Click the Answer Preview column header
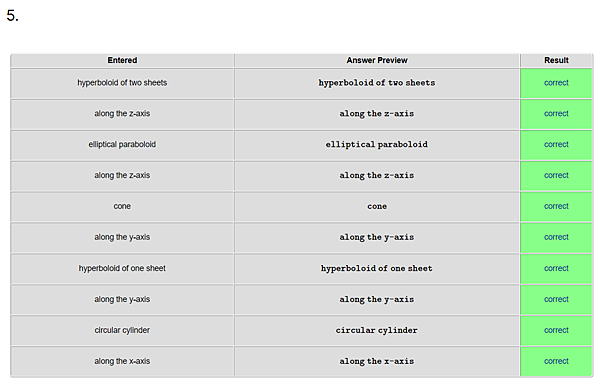 pos(377,60)
